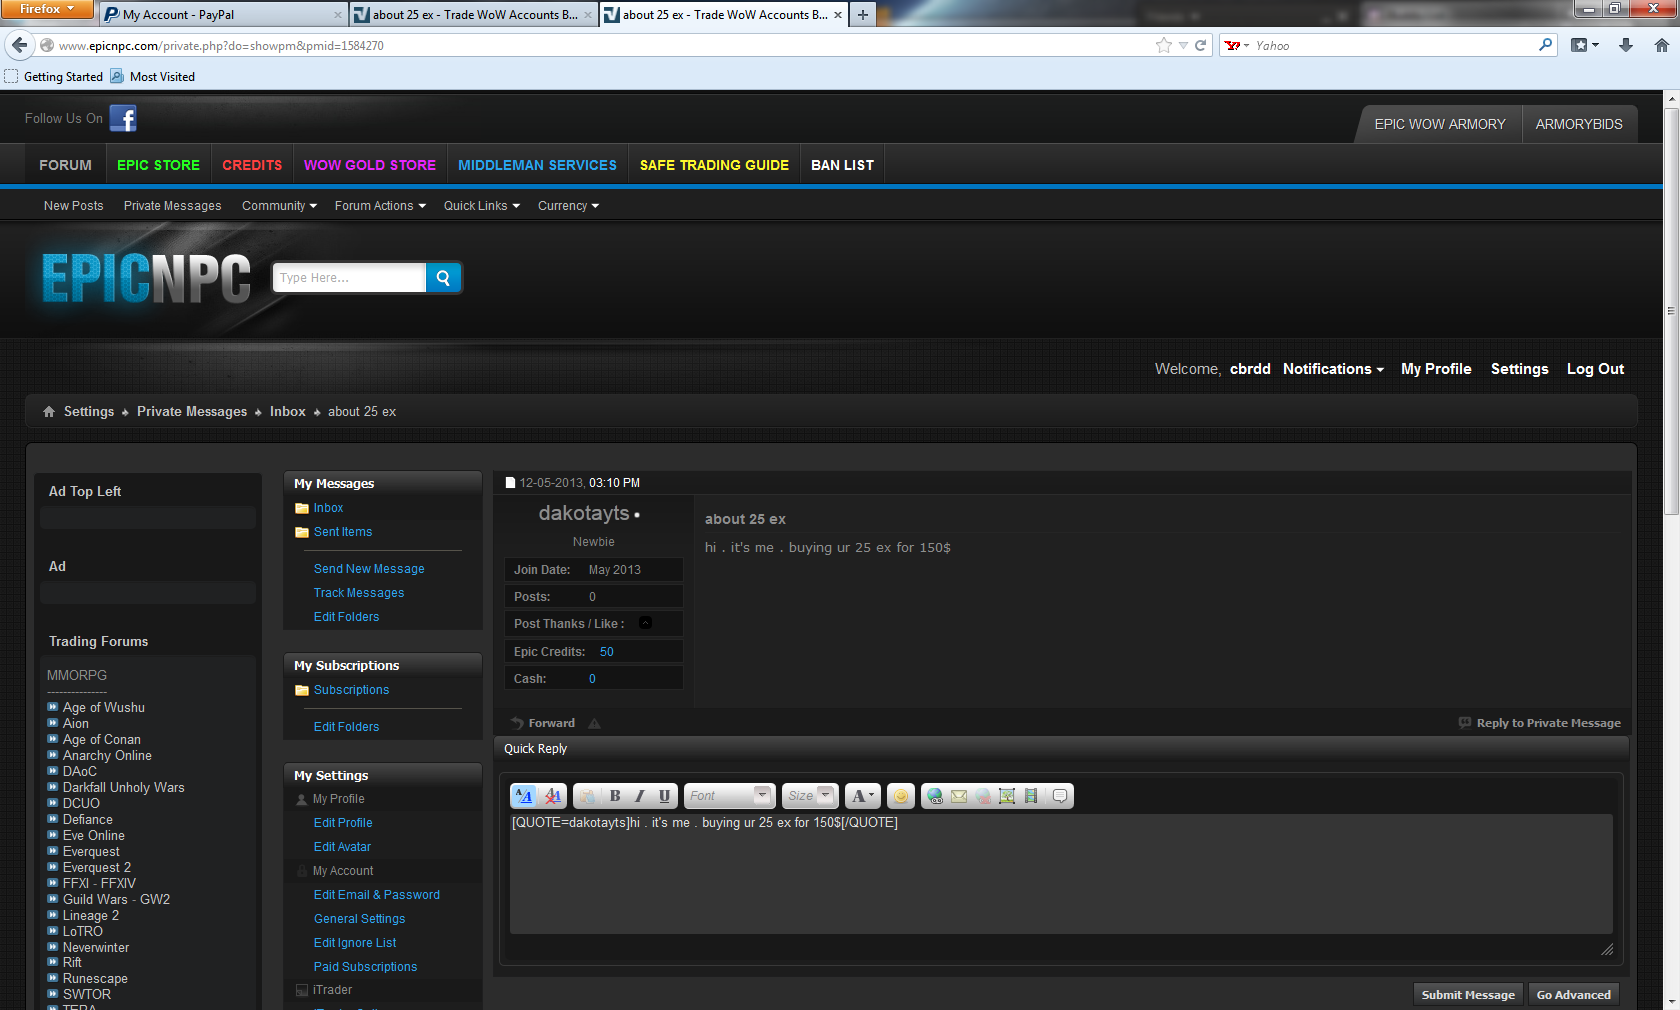The height and width of the screenshot is (1010, 1680).
Task: Open the Age of Wushu trading forum
Action: click(x=104, y=708)
